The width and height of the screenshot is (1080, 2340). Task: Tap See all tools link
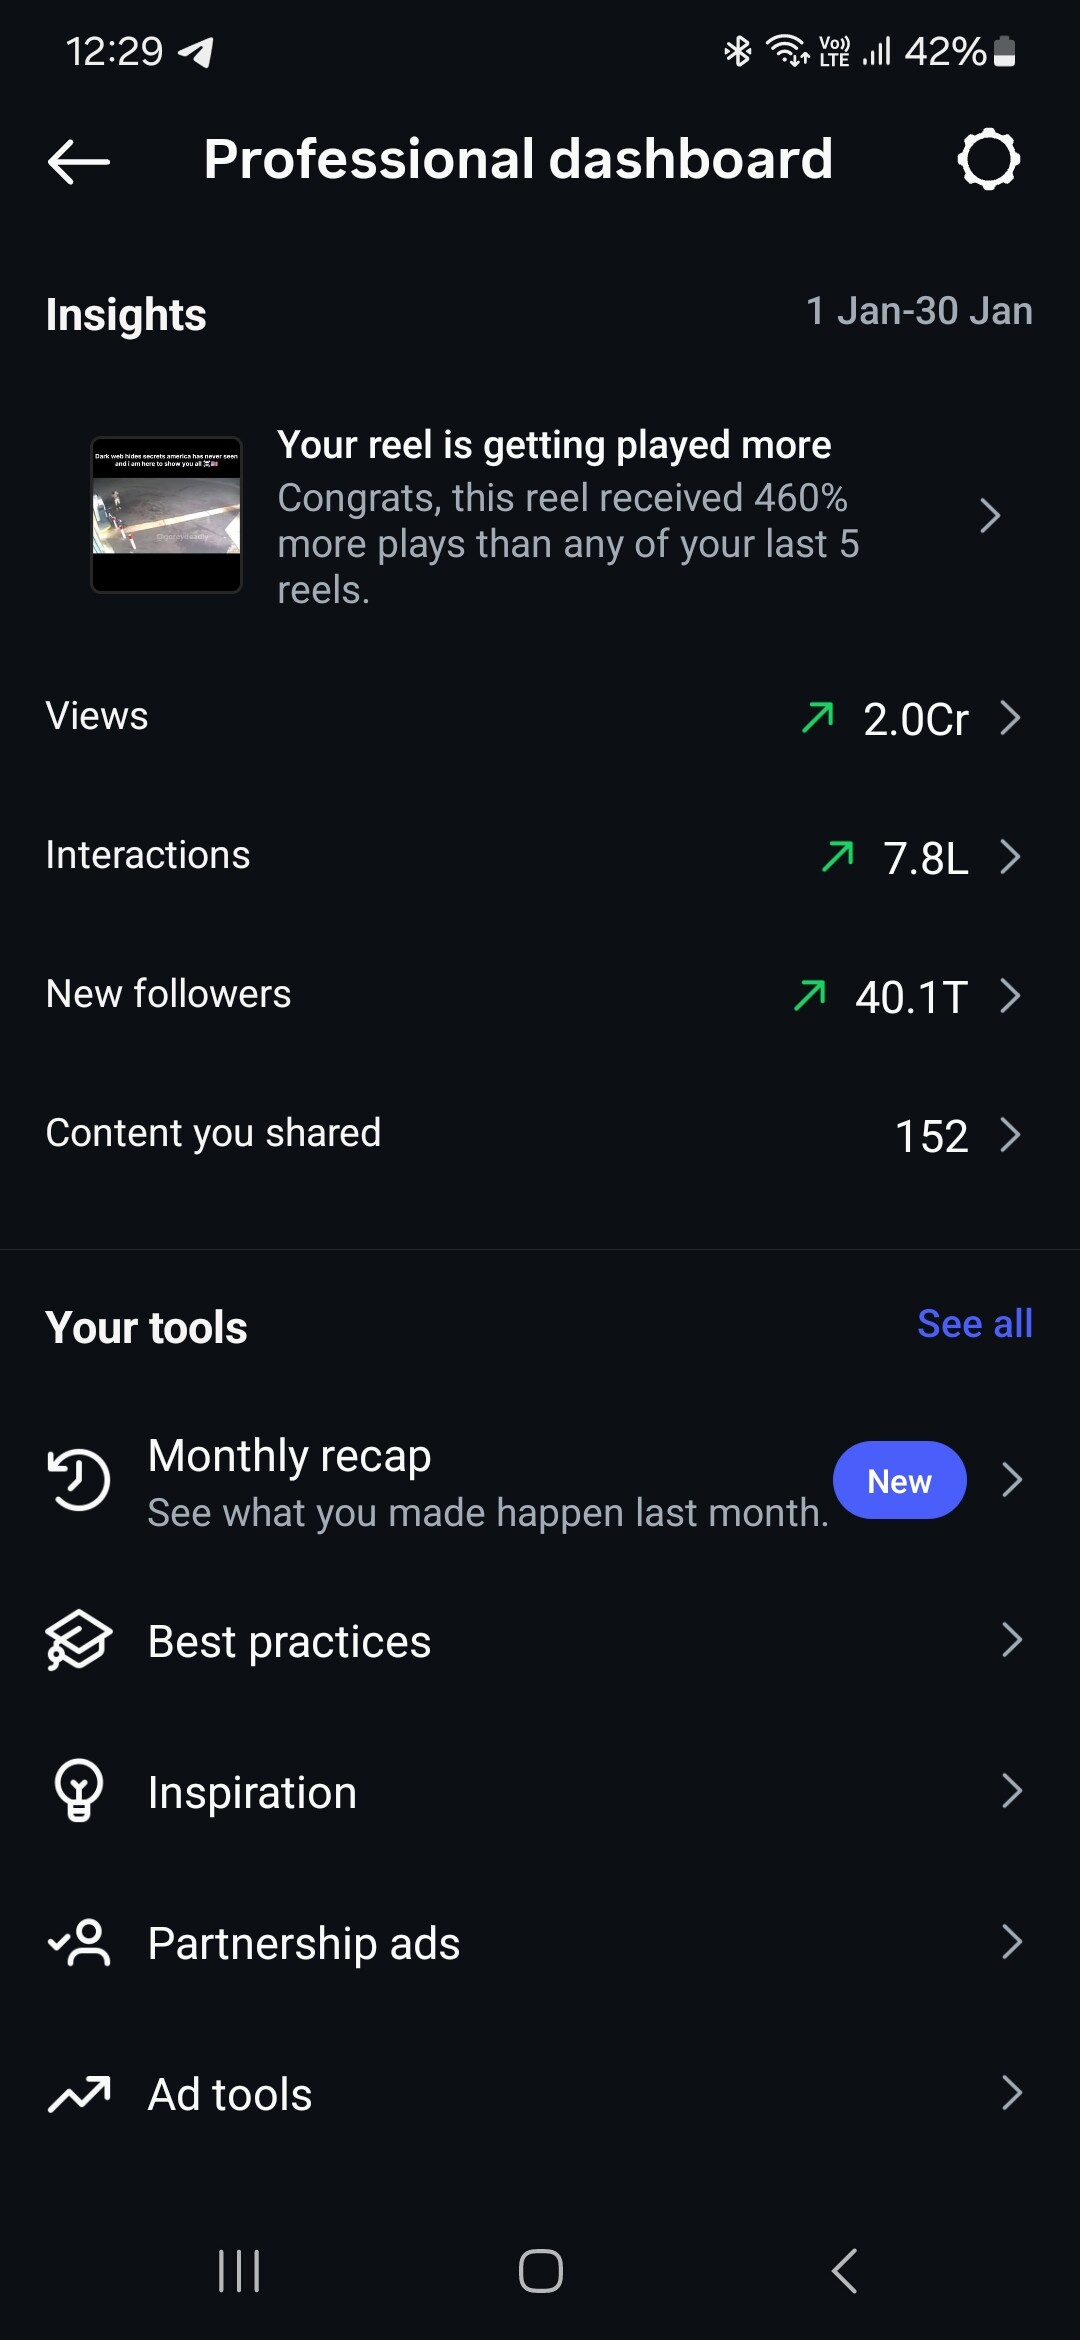coord(974,1324)
